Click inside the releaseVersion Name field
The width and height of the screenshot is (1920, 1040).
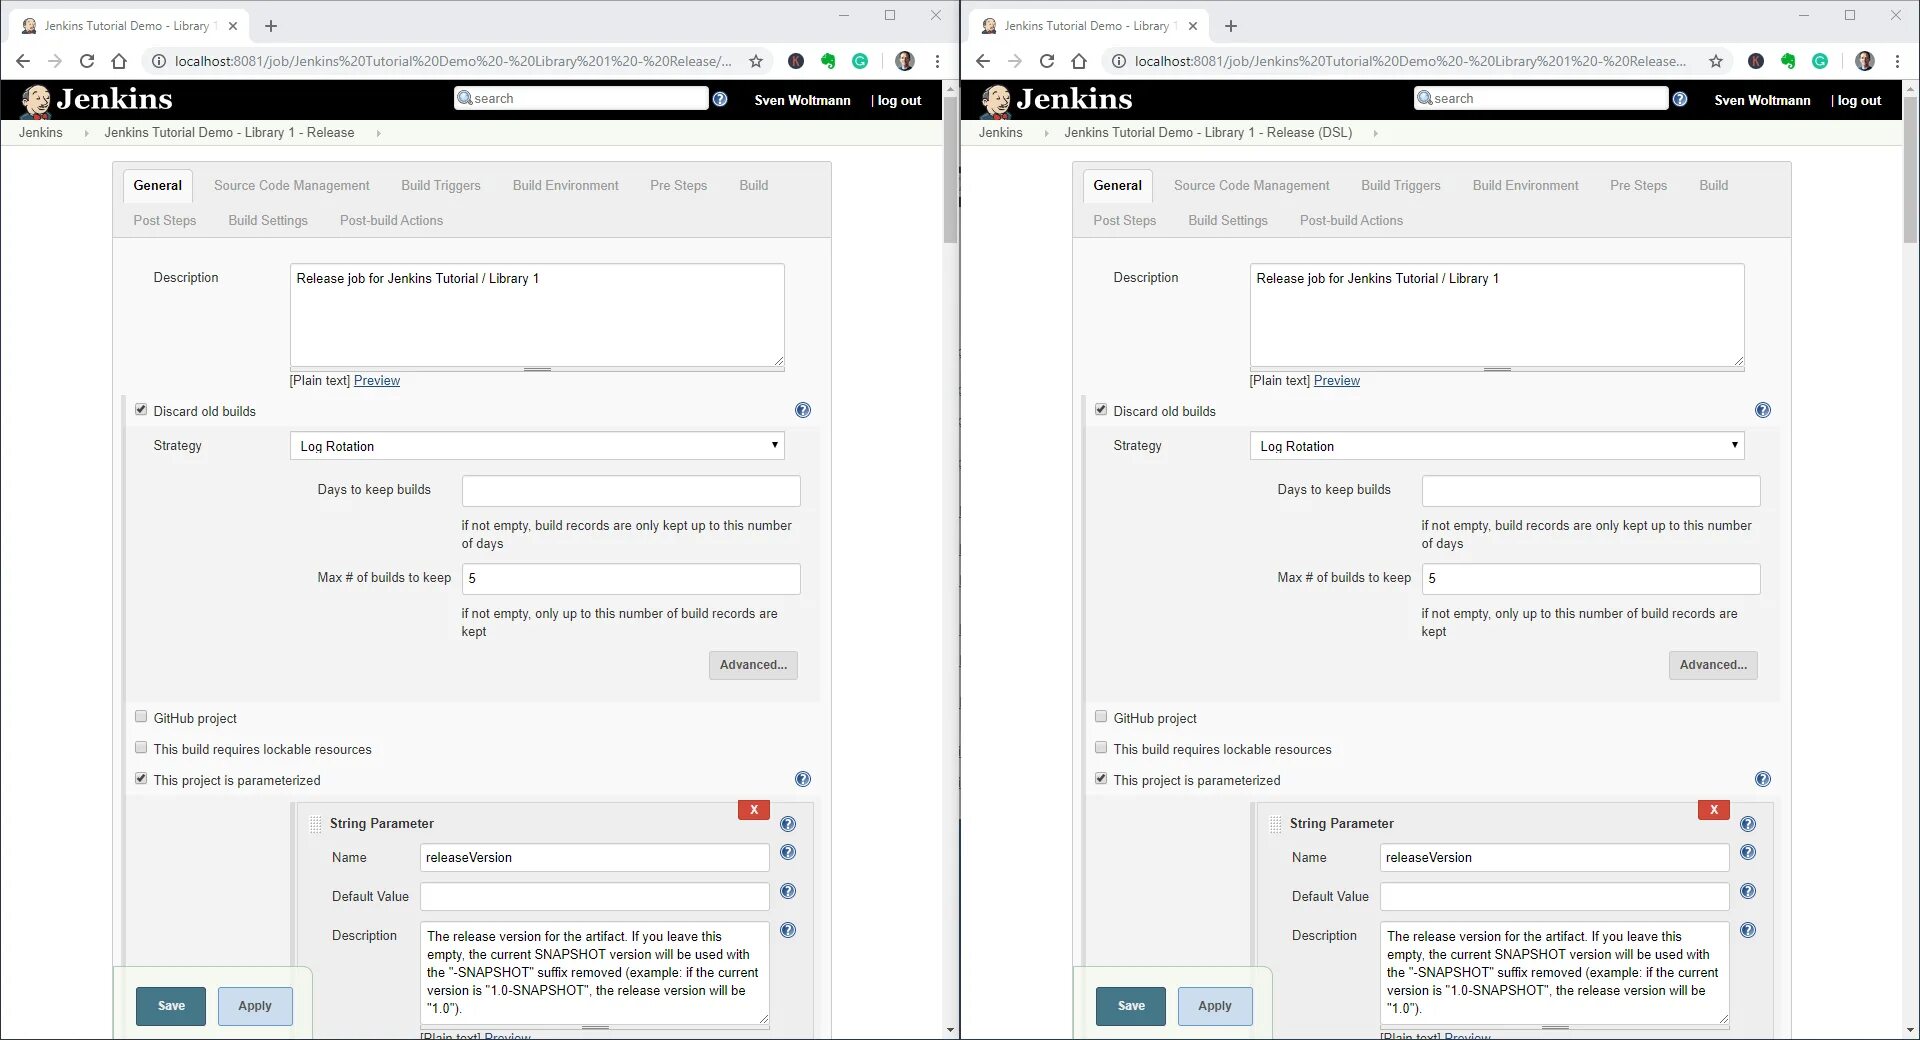click(594, 857)
